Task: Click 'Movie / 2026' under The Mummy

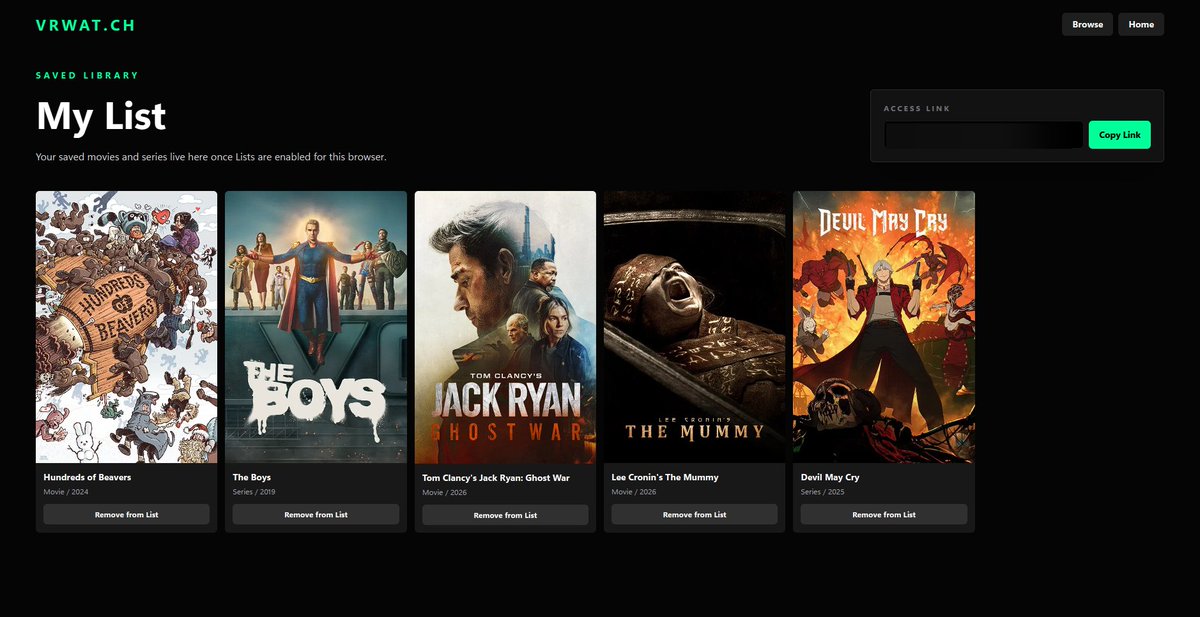Action: click(634, 492)
